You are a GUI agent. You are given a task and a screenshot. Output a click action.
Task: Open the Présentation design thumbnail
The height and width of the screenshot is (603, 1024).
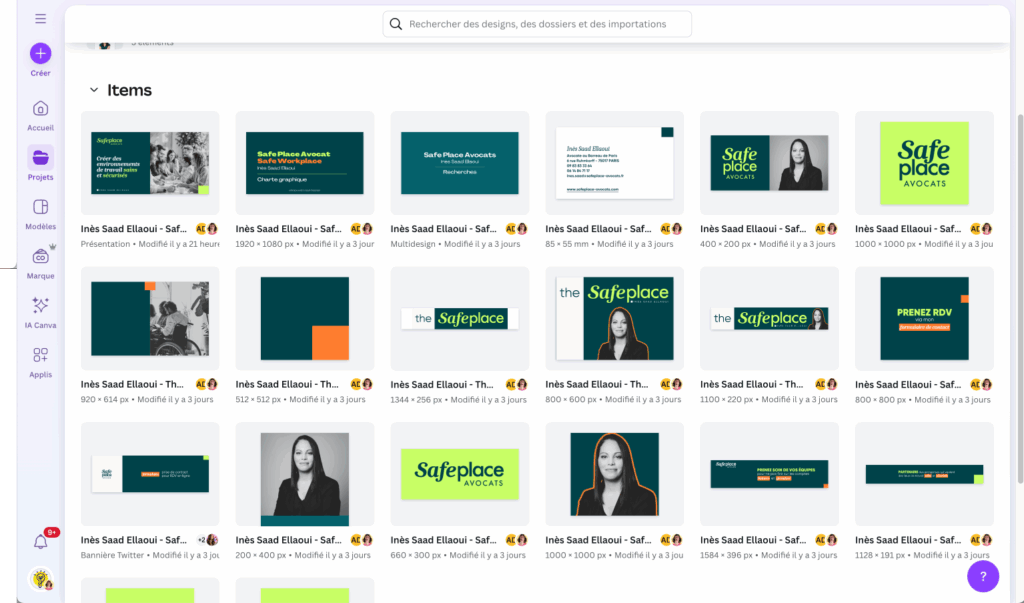pos(150,163)
